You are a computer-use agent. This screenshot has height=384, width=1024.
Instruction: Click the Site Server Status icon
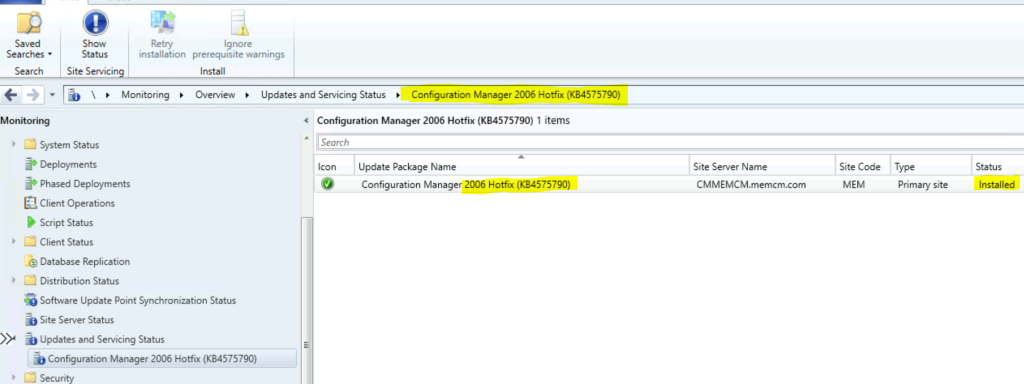pyautogui.click(x=30, y=320)
